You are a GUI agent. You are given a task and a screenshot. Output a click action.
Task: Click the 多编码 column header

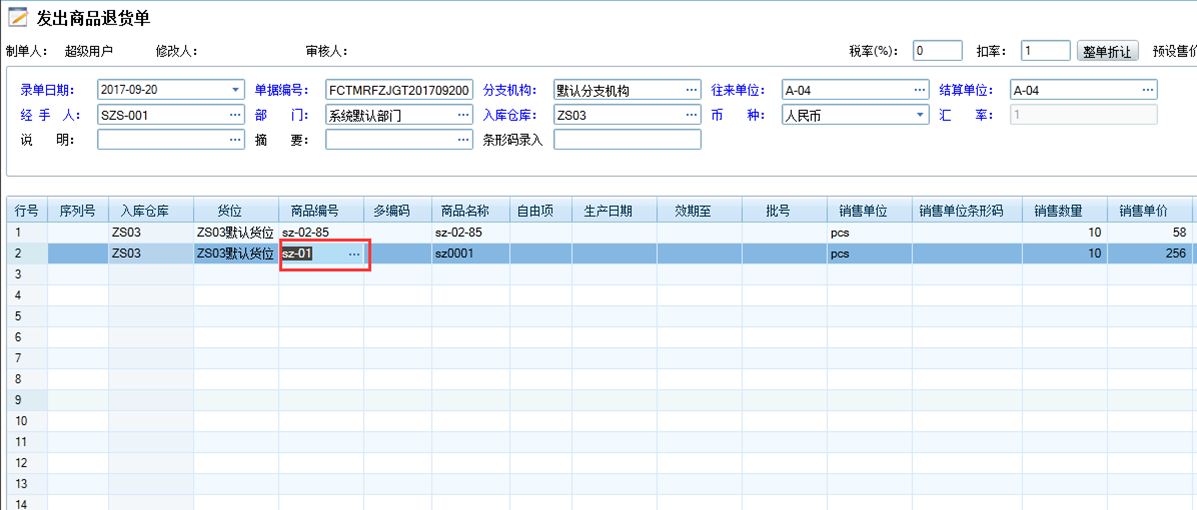(398, 211)
